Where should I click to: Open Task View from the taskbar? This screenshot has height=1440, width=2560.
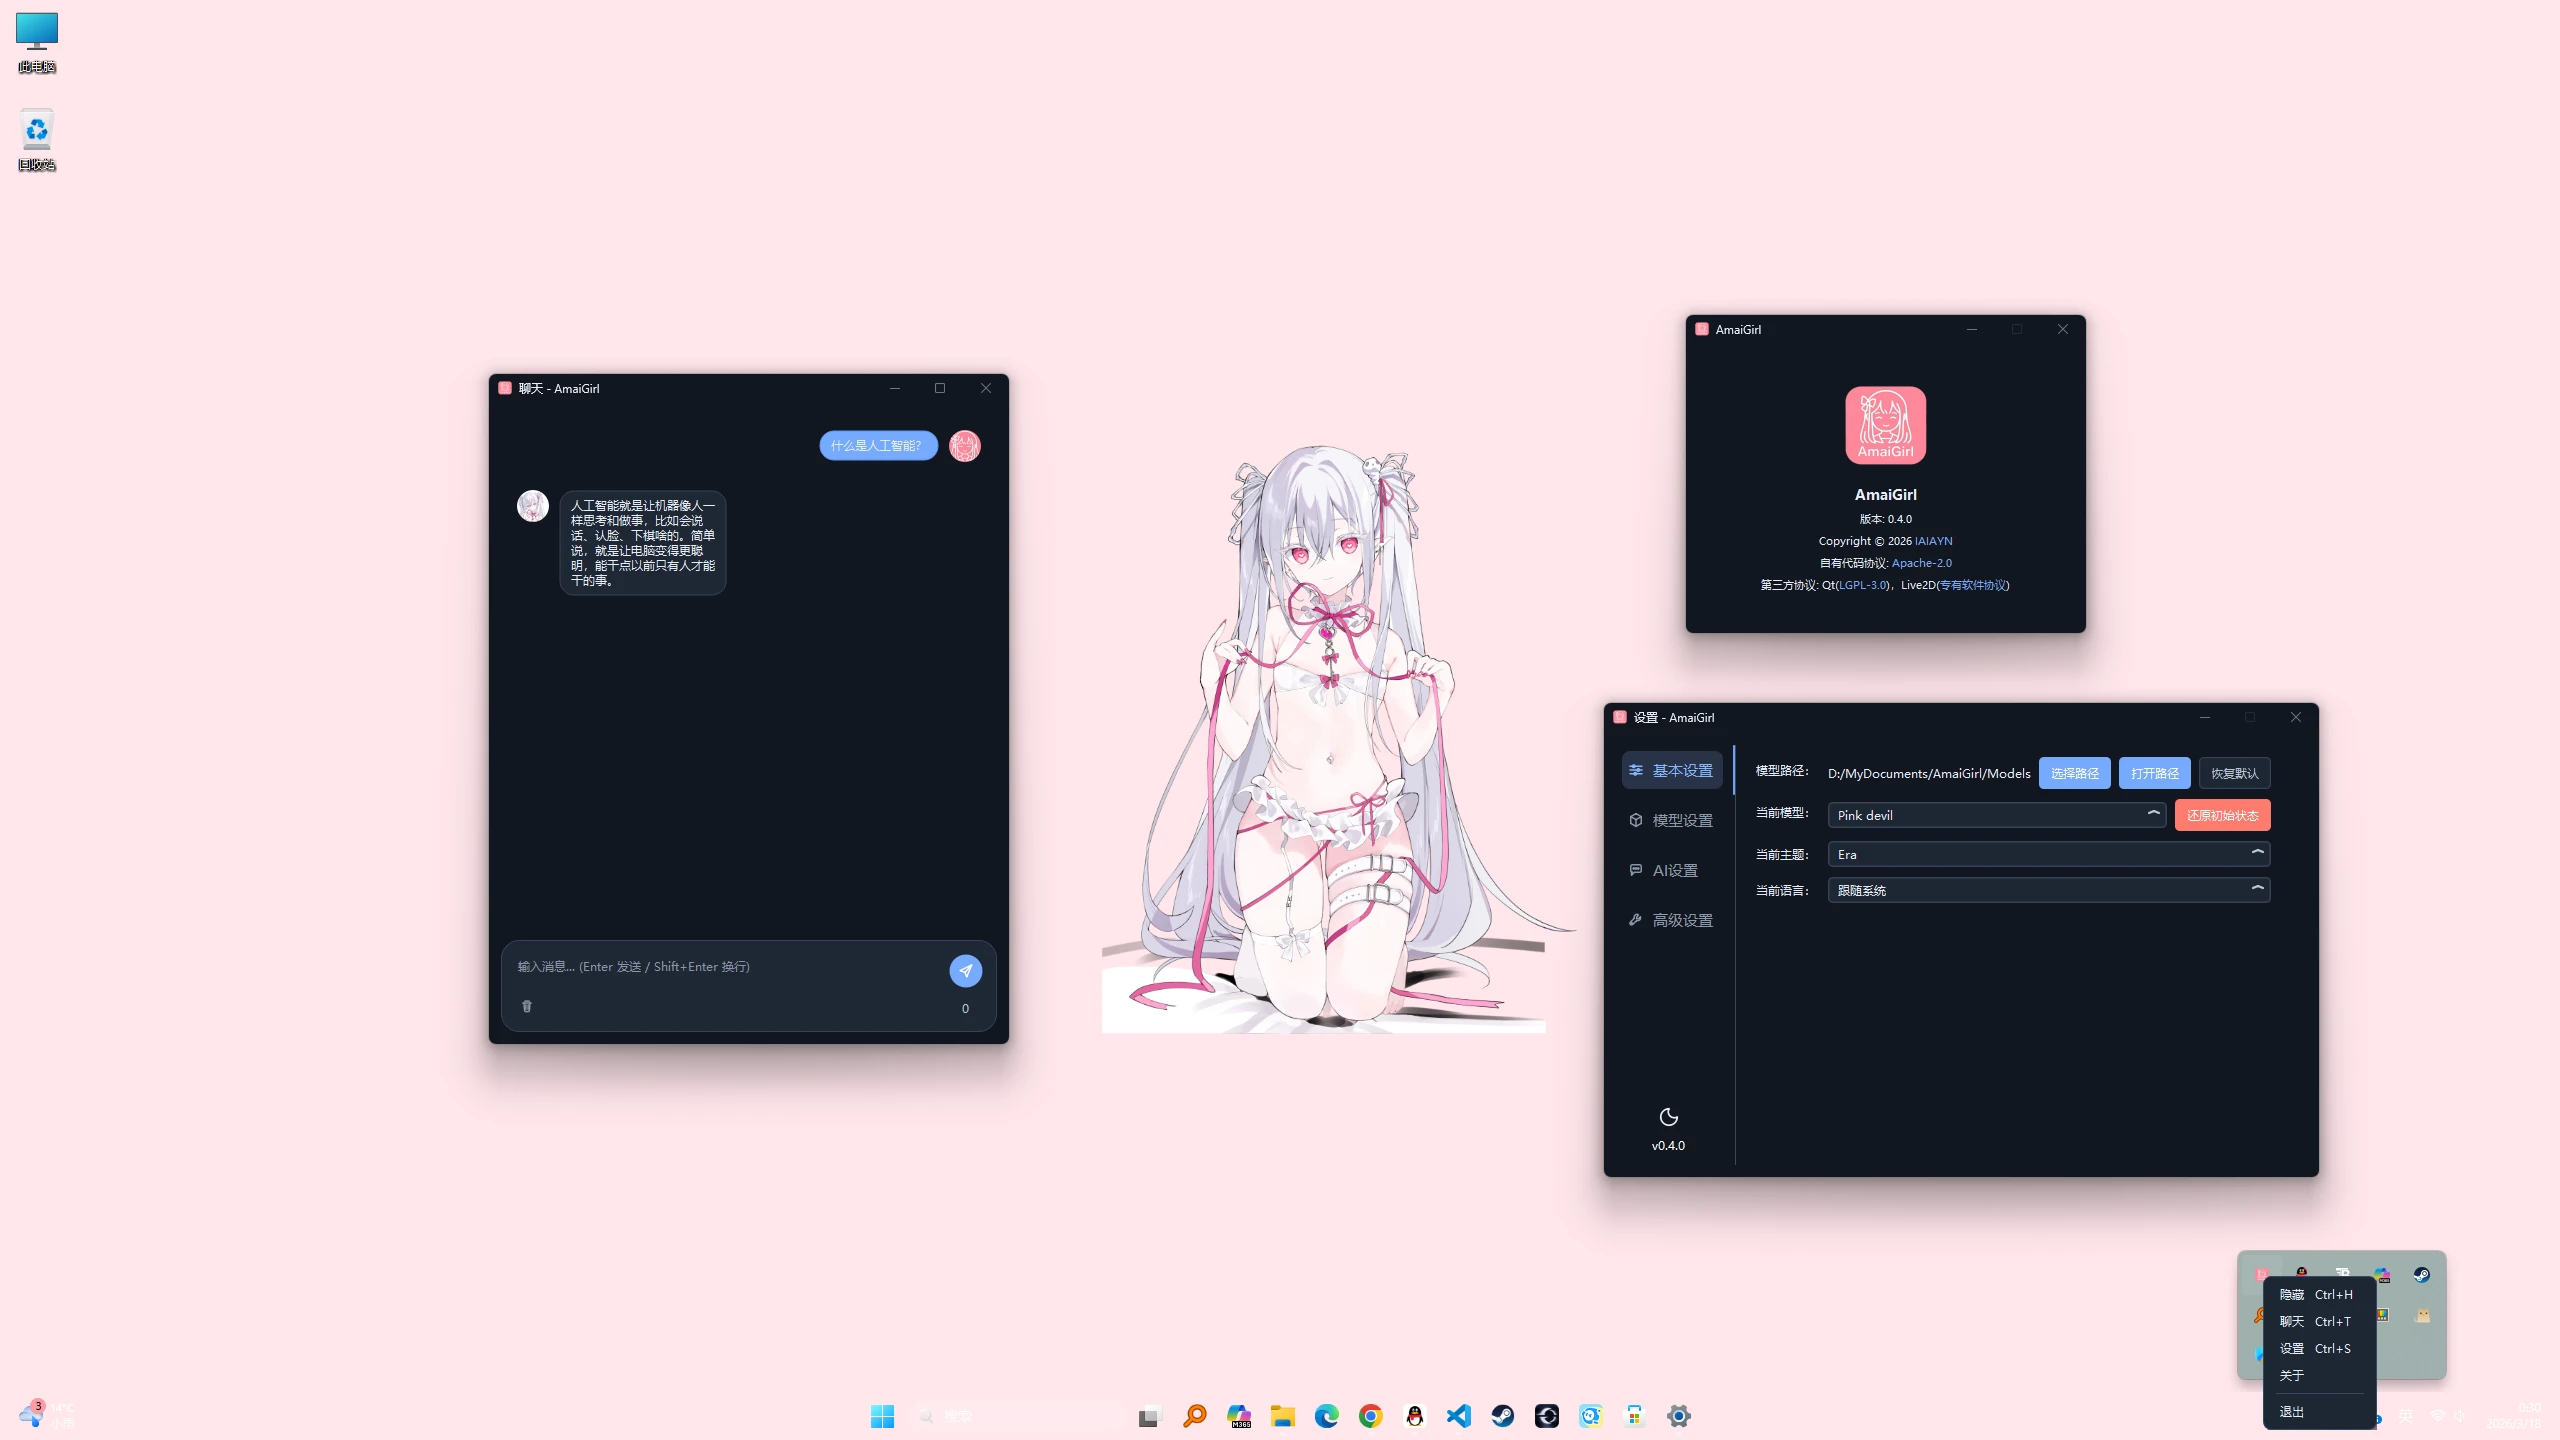(x=1149, y=1416)
